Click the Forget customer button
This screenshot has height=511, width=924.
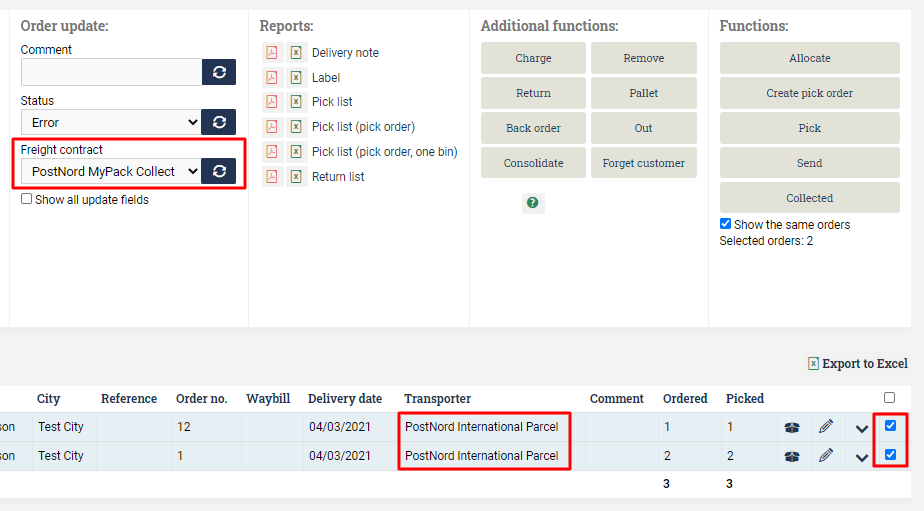[x=644, y=163]
